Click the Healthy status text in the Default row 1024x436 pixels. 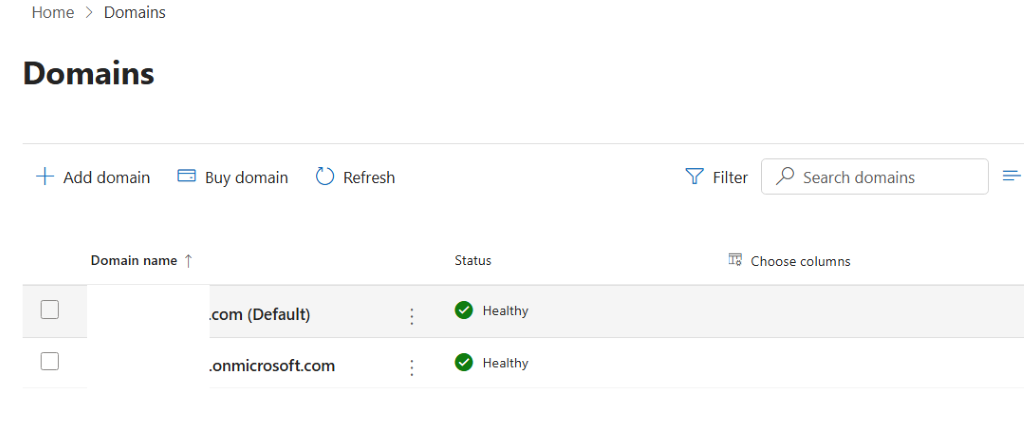coord(505,311)
